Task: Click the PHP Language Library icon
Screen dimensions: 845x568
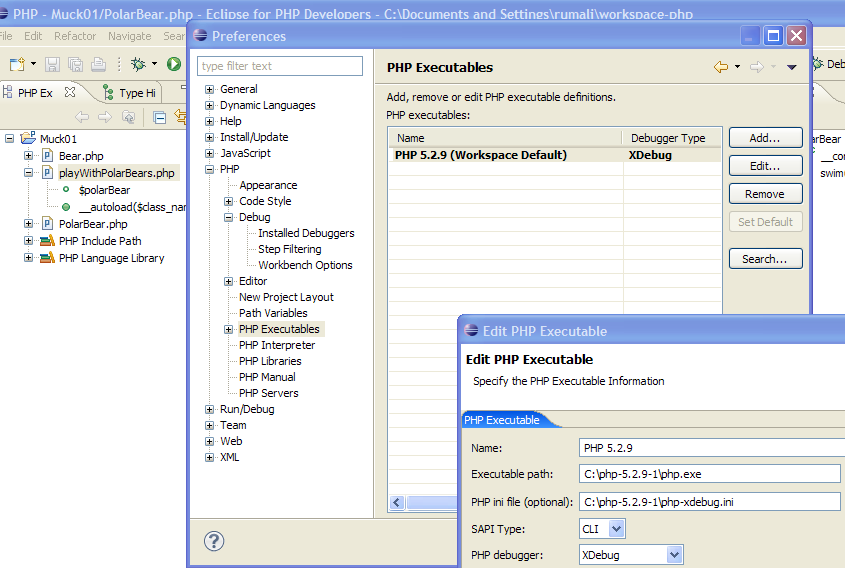Action: point(47,258)
